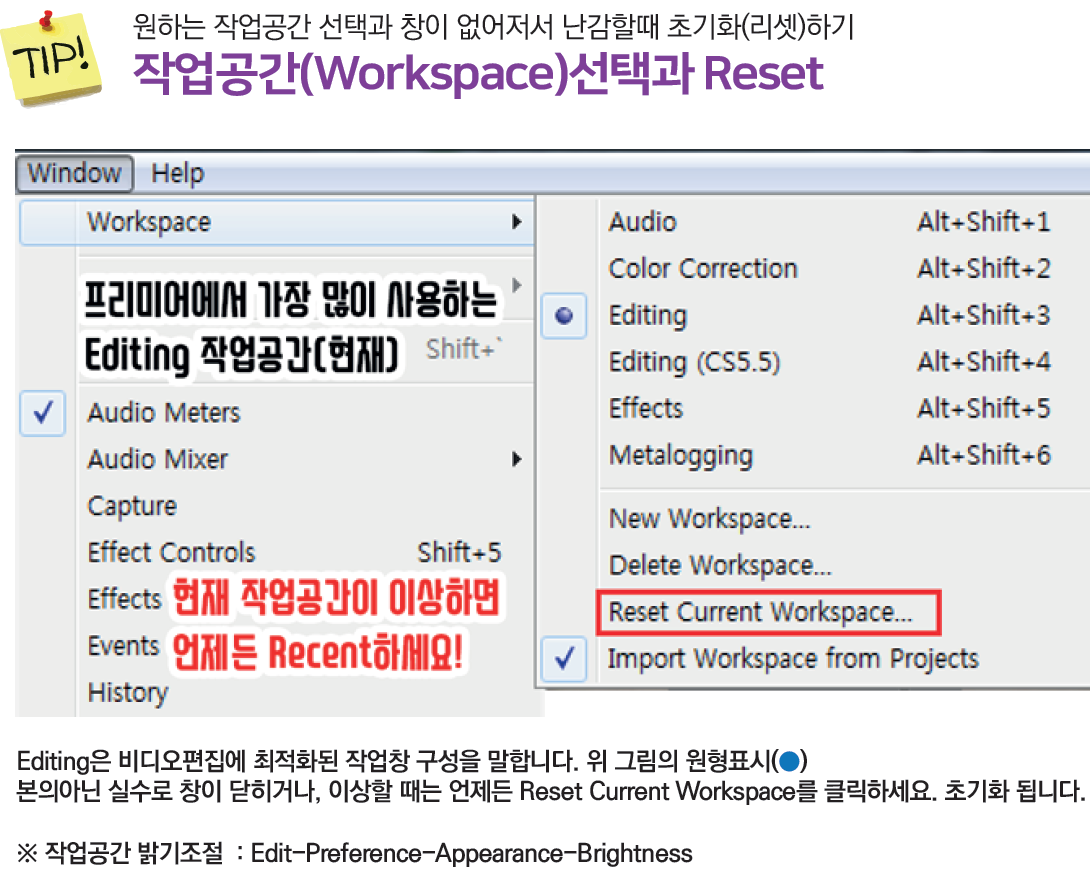The height and width of the screenshot is (878, 1090).
Task: Select Effect Controls in the menu
Action: point(172,553)
